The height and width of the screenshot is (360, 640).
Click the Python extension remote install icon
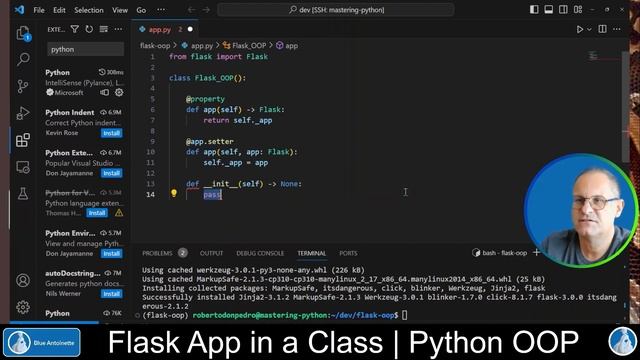104,93
